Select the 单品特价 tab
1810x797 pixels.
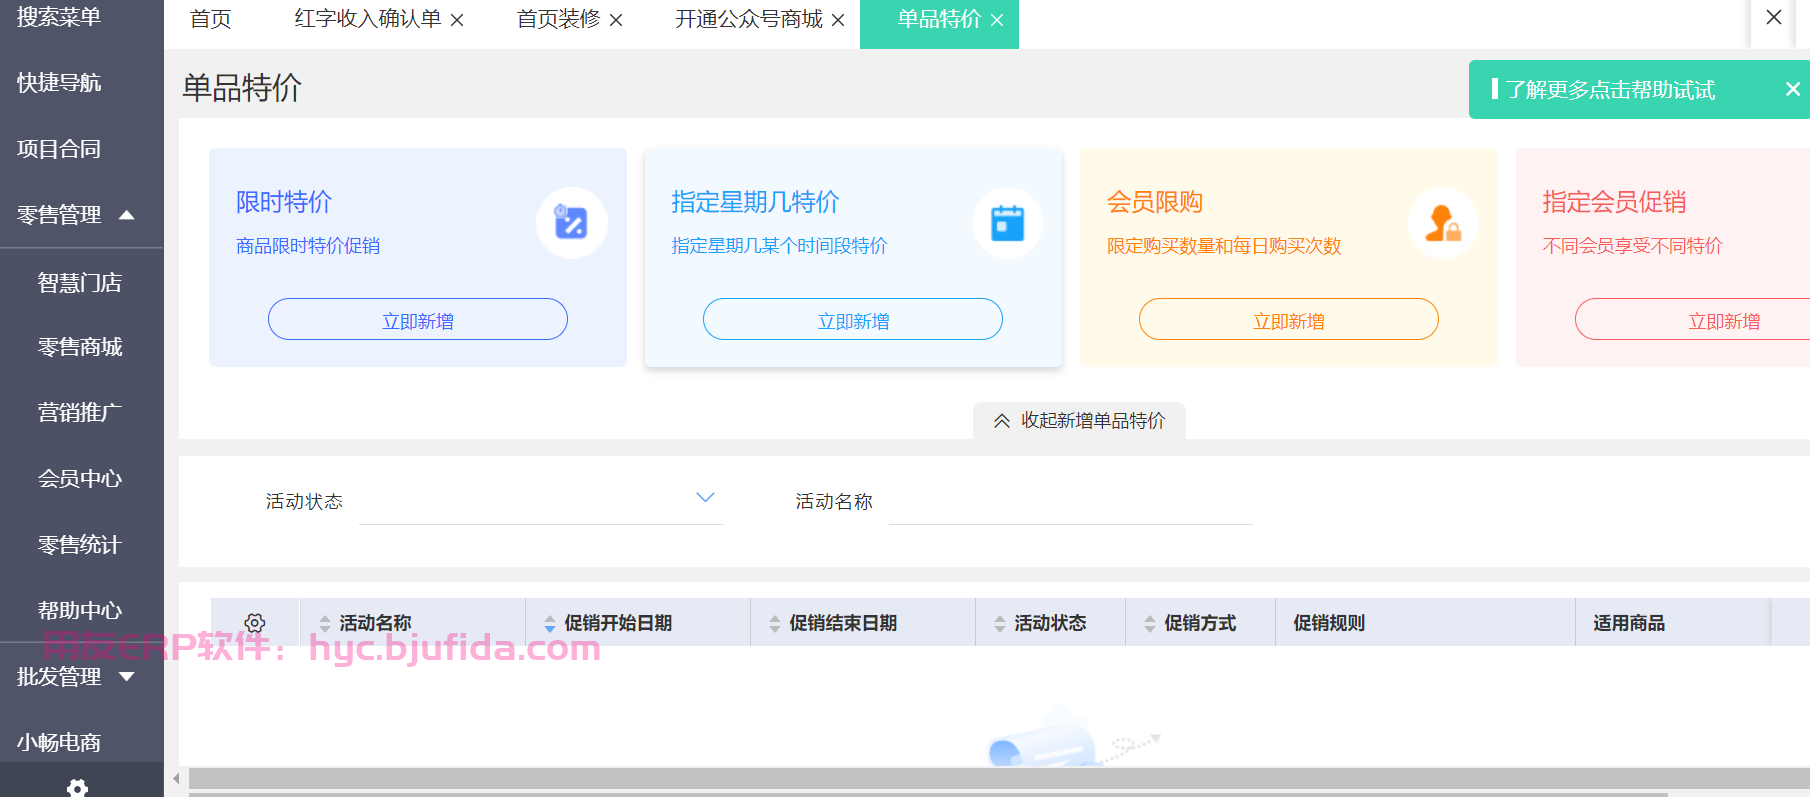click(939, 20)
